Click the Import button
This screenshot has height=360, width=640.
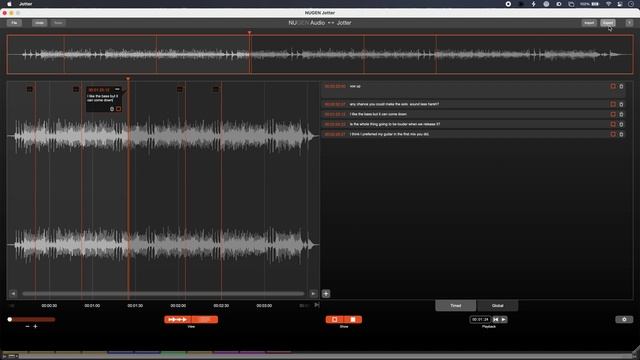tap(589, 23)
